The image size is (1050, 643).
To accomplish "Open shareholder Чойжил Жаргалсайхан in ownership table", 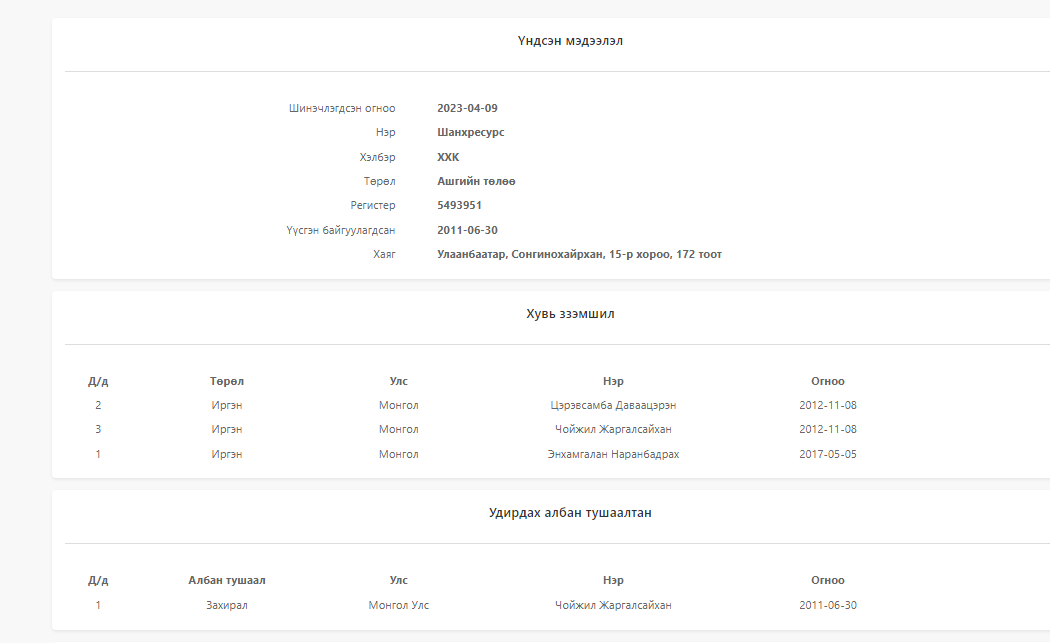I will point(613,429).
